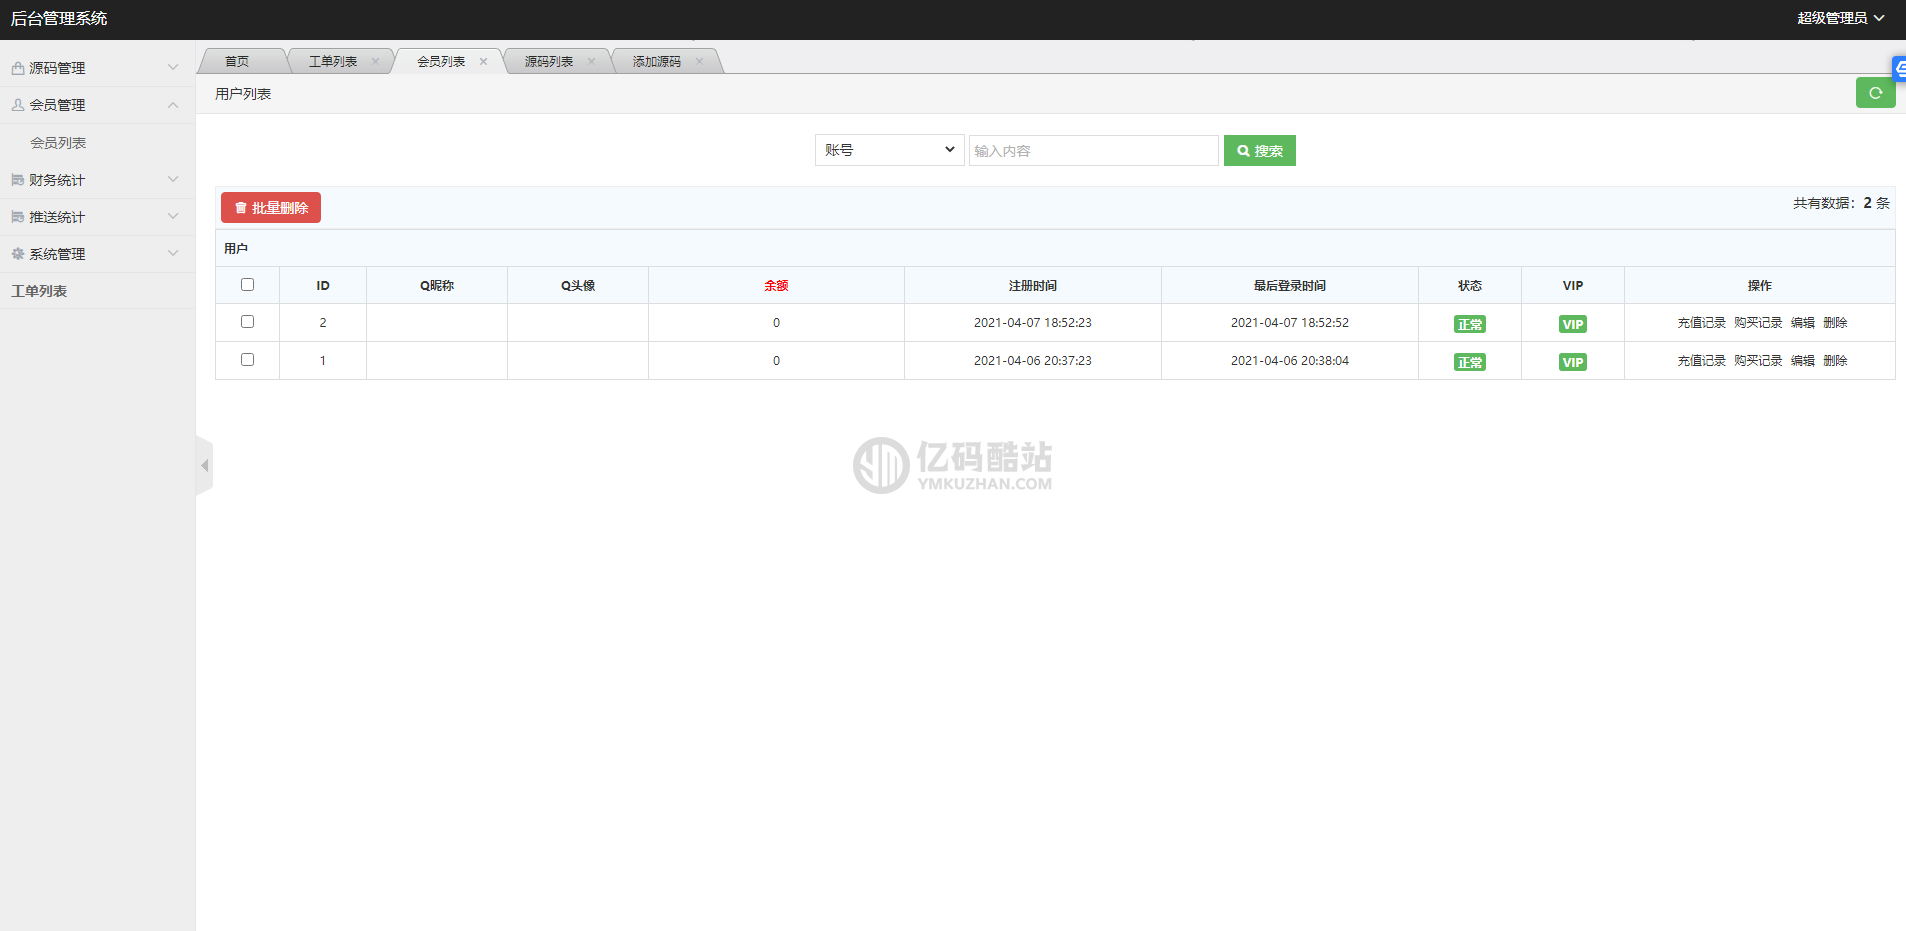
Task: Click the 注册时间 column header
Action: click(1033, 286)
